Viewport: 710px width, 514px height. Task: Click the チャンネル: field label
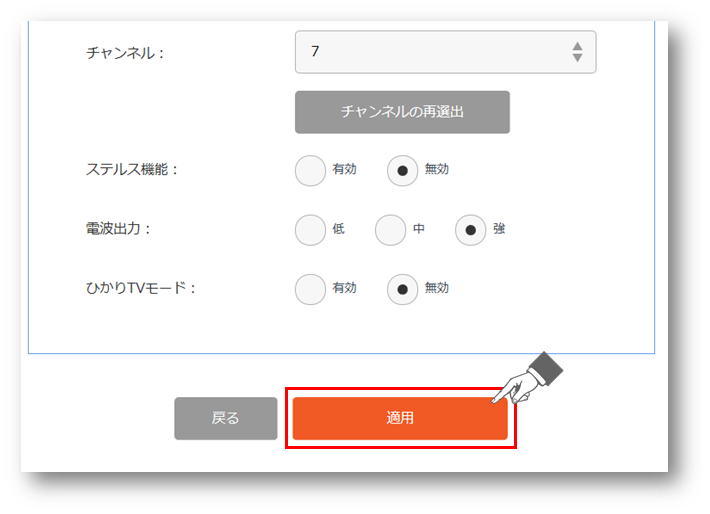[125, 53]
